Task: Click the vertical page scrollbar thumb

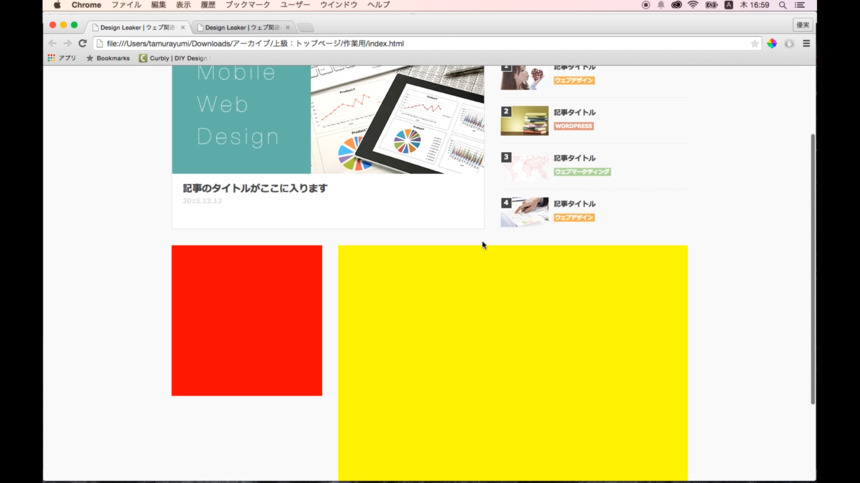Action: click(813, 269)
